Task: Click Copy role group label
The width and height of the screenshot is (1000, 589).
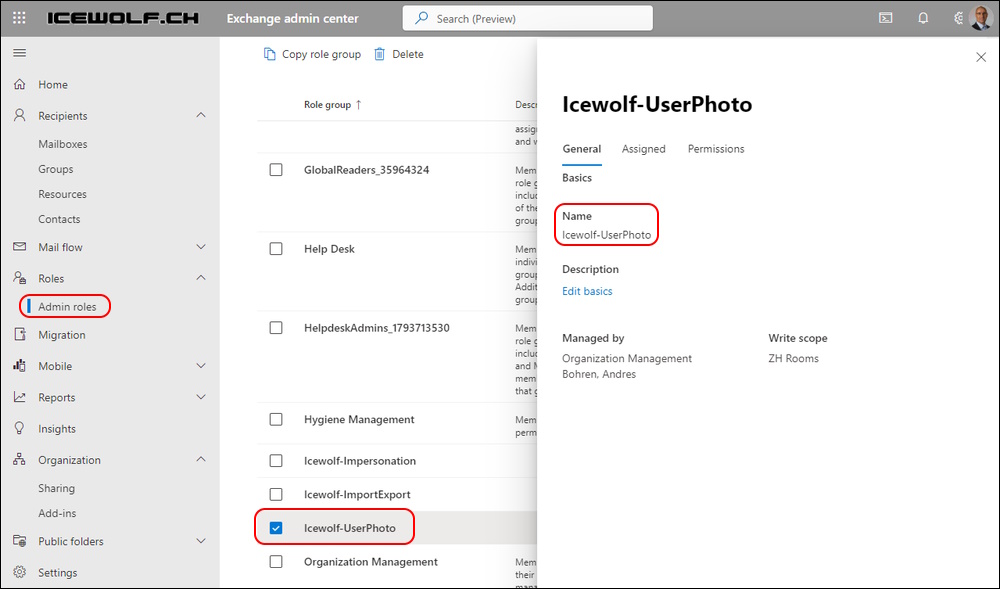Action: tap(321, 54)
